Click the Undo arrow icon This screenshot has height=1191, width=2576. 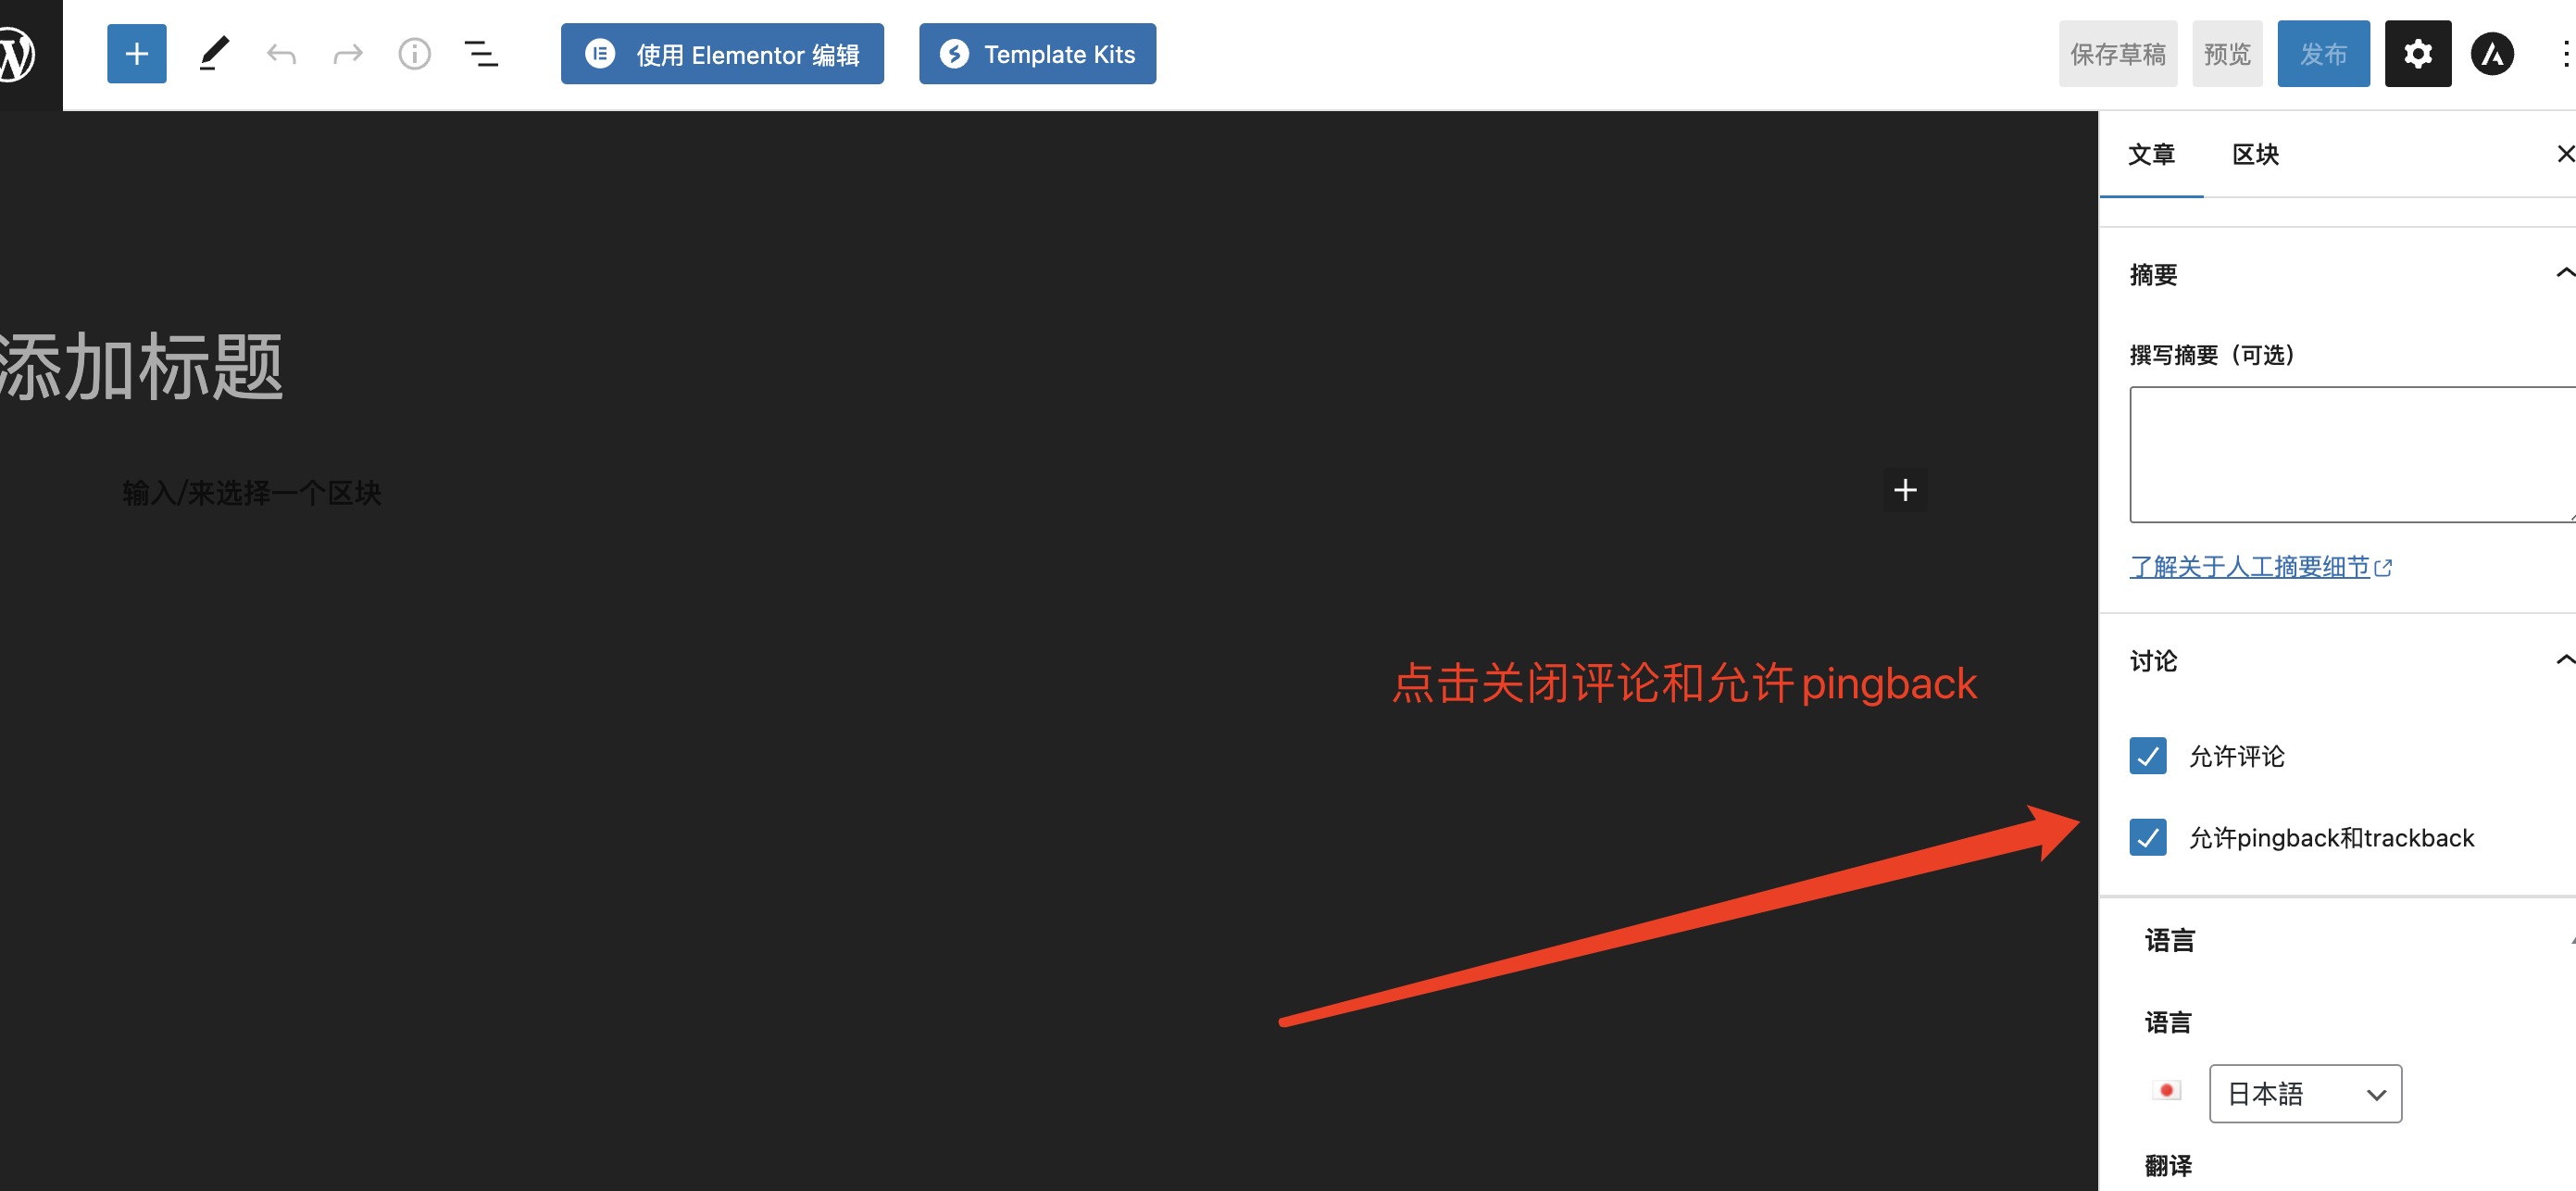point(281,54)
